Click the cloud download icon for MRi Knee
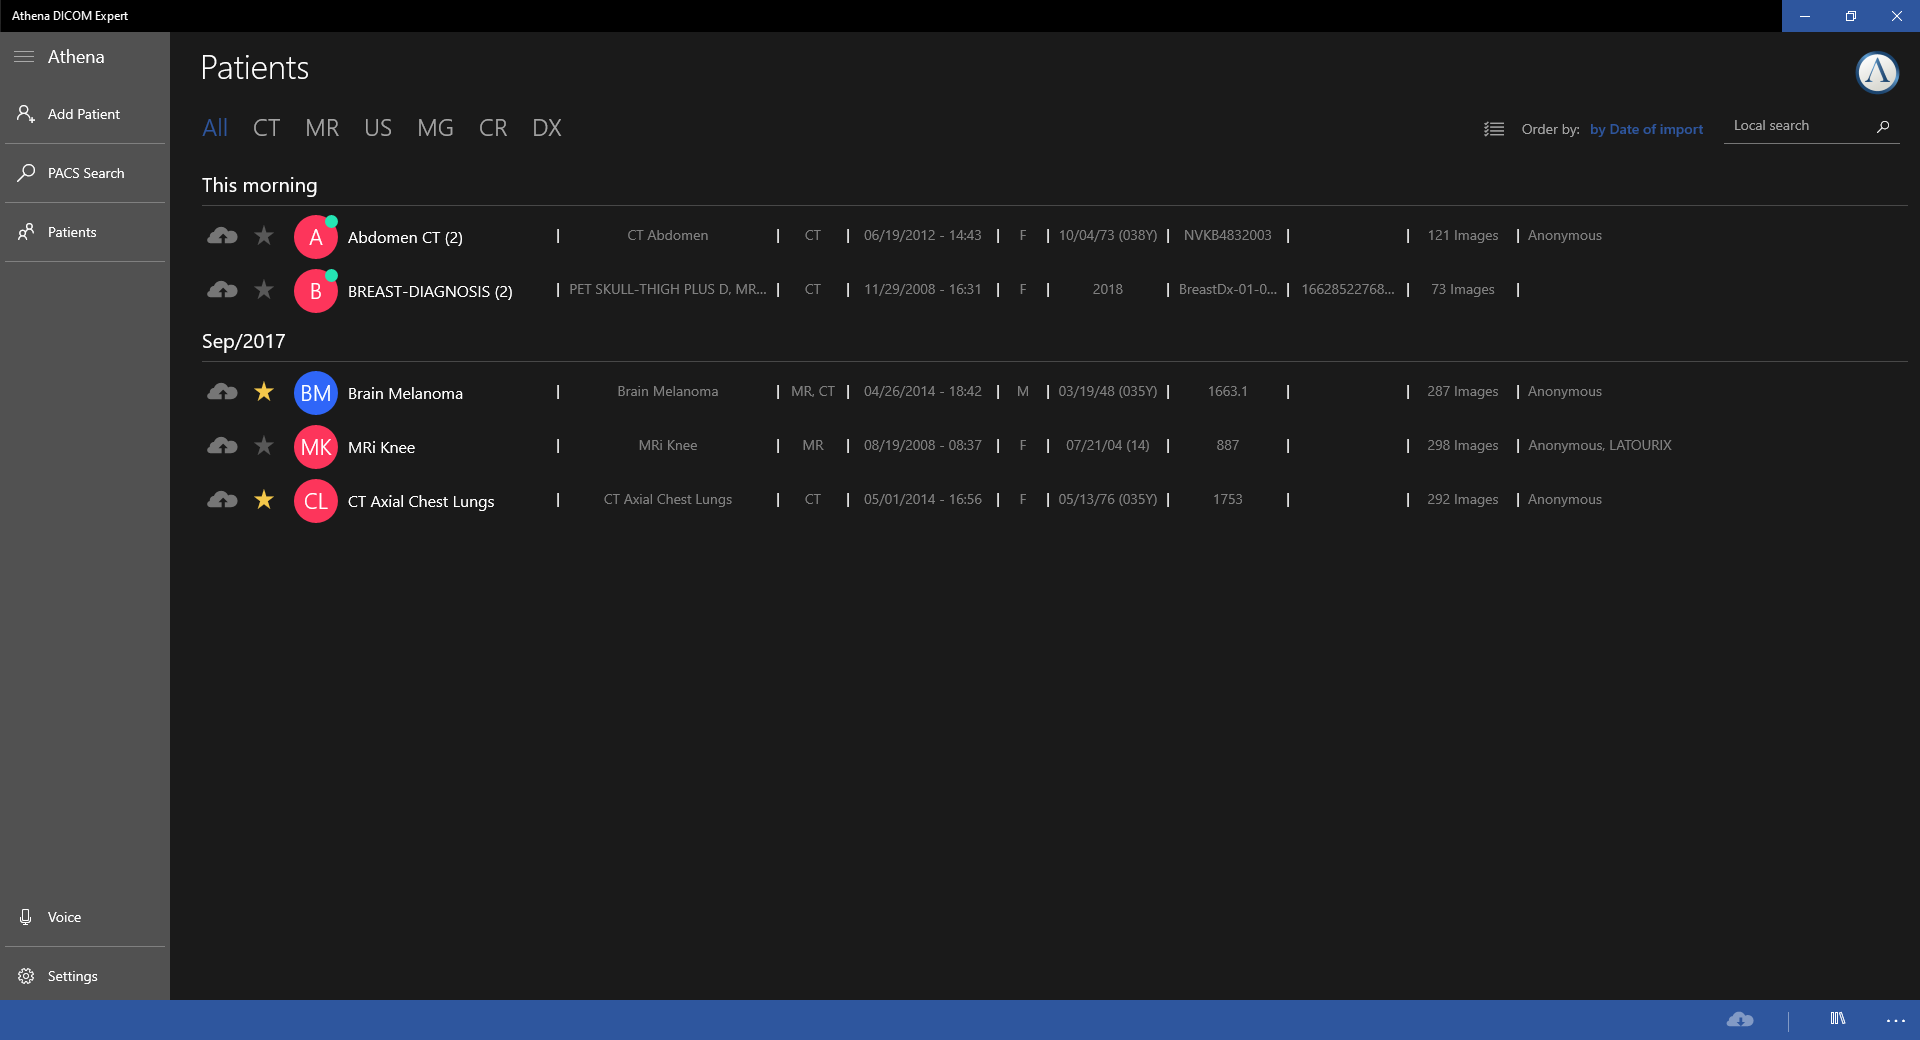1920x1040 pixels. (x=222, y=446)
